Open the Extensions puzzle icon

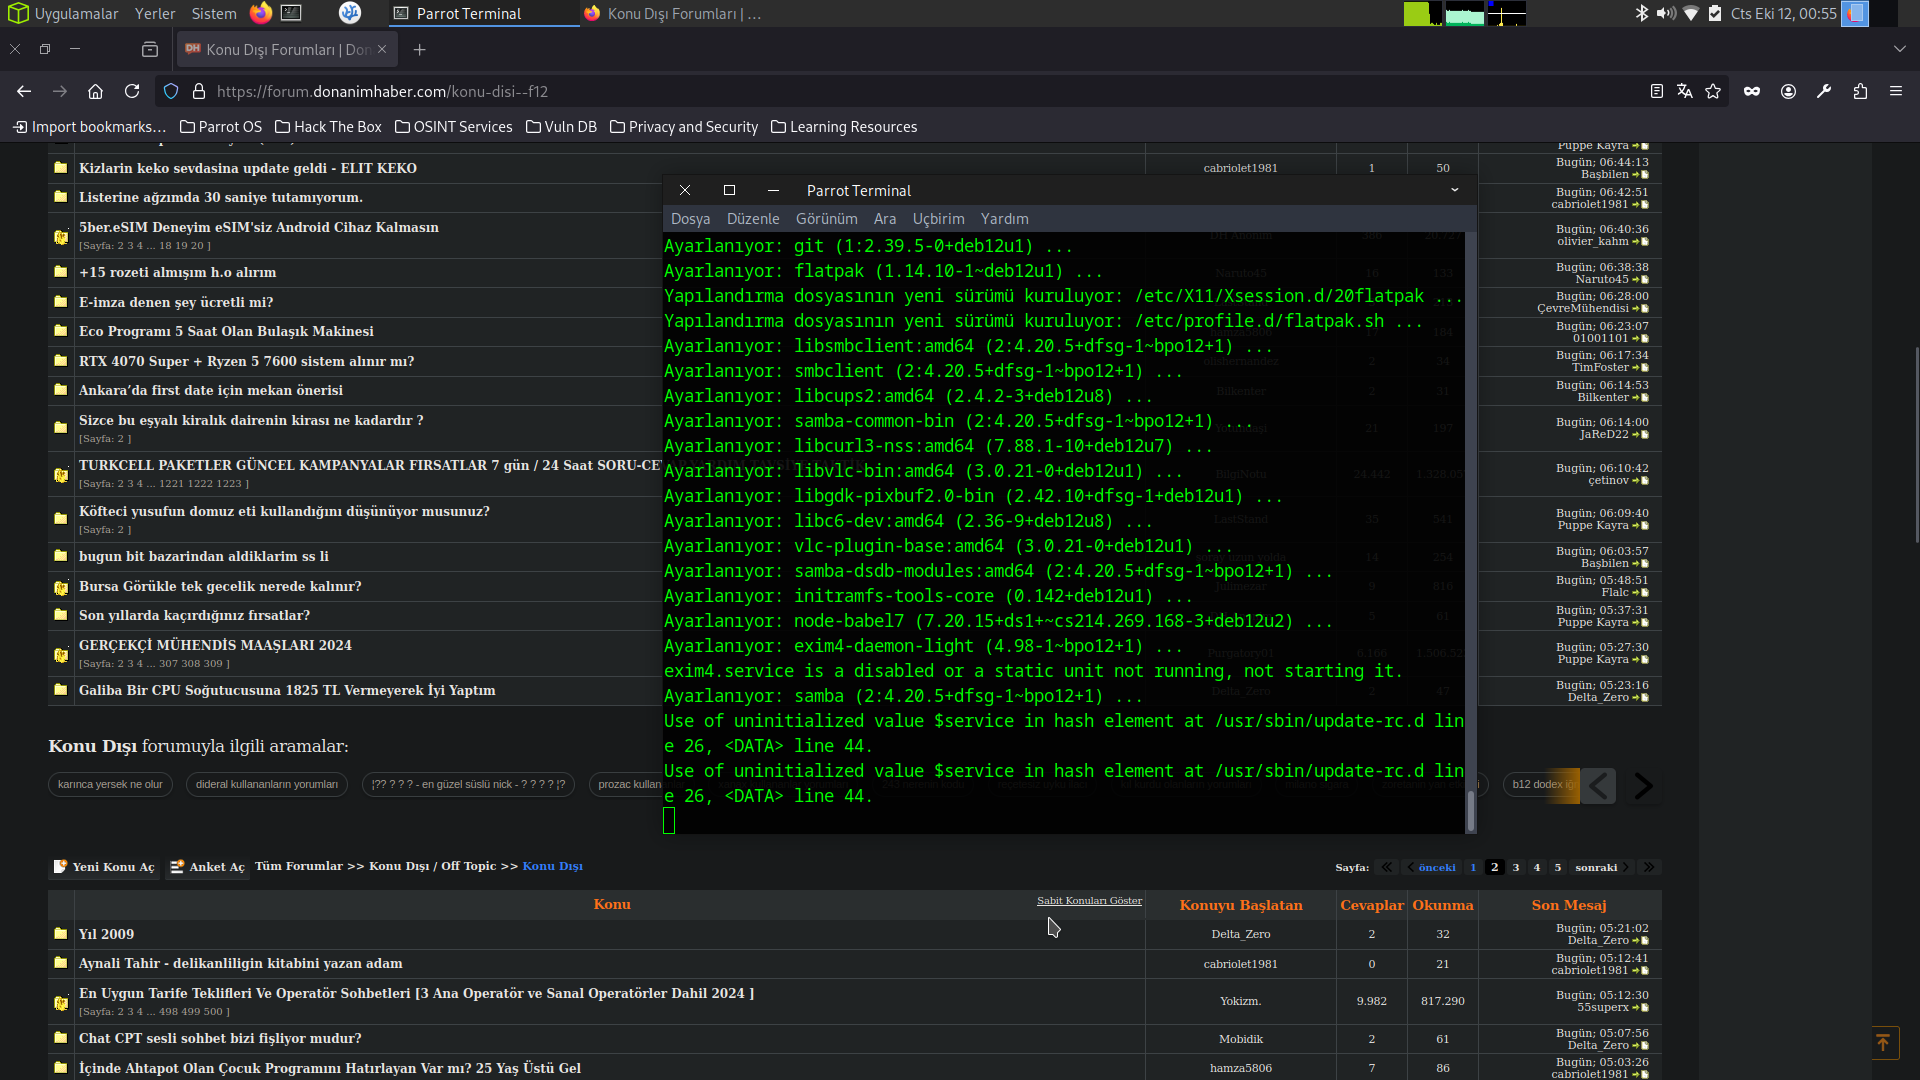pos(1860,91)
